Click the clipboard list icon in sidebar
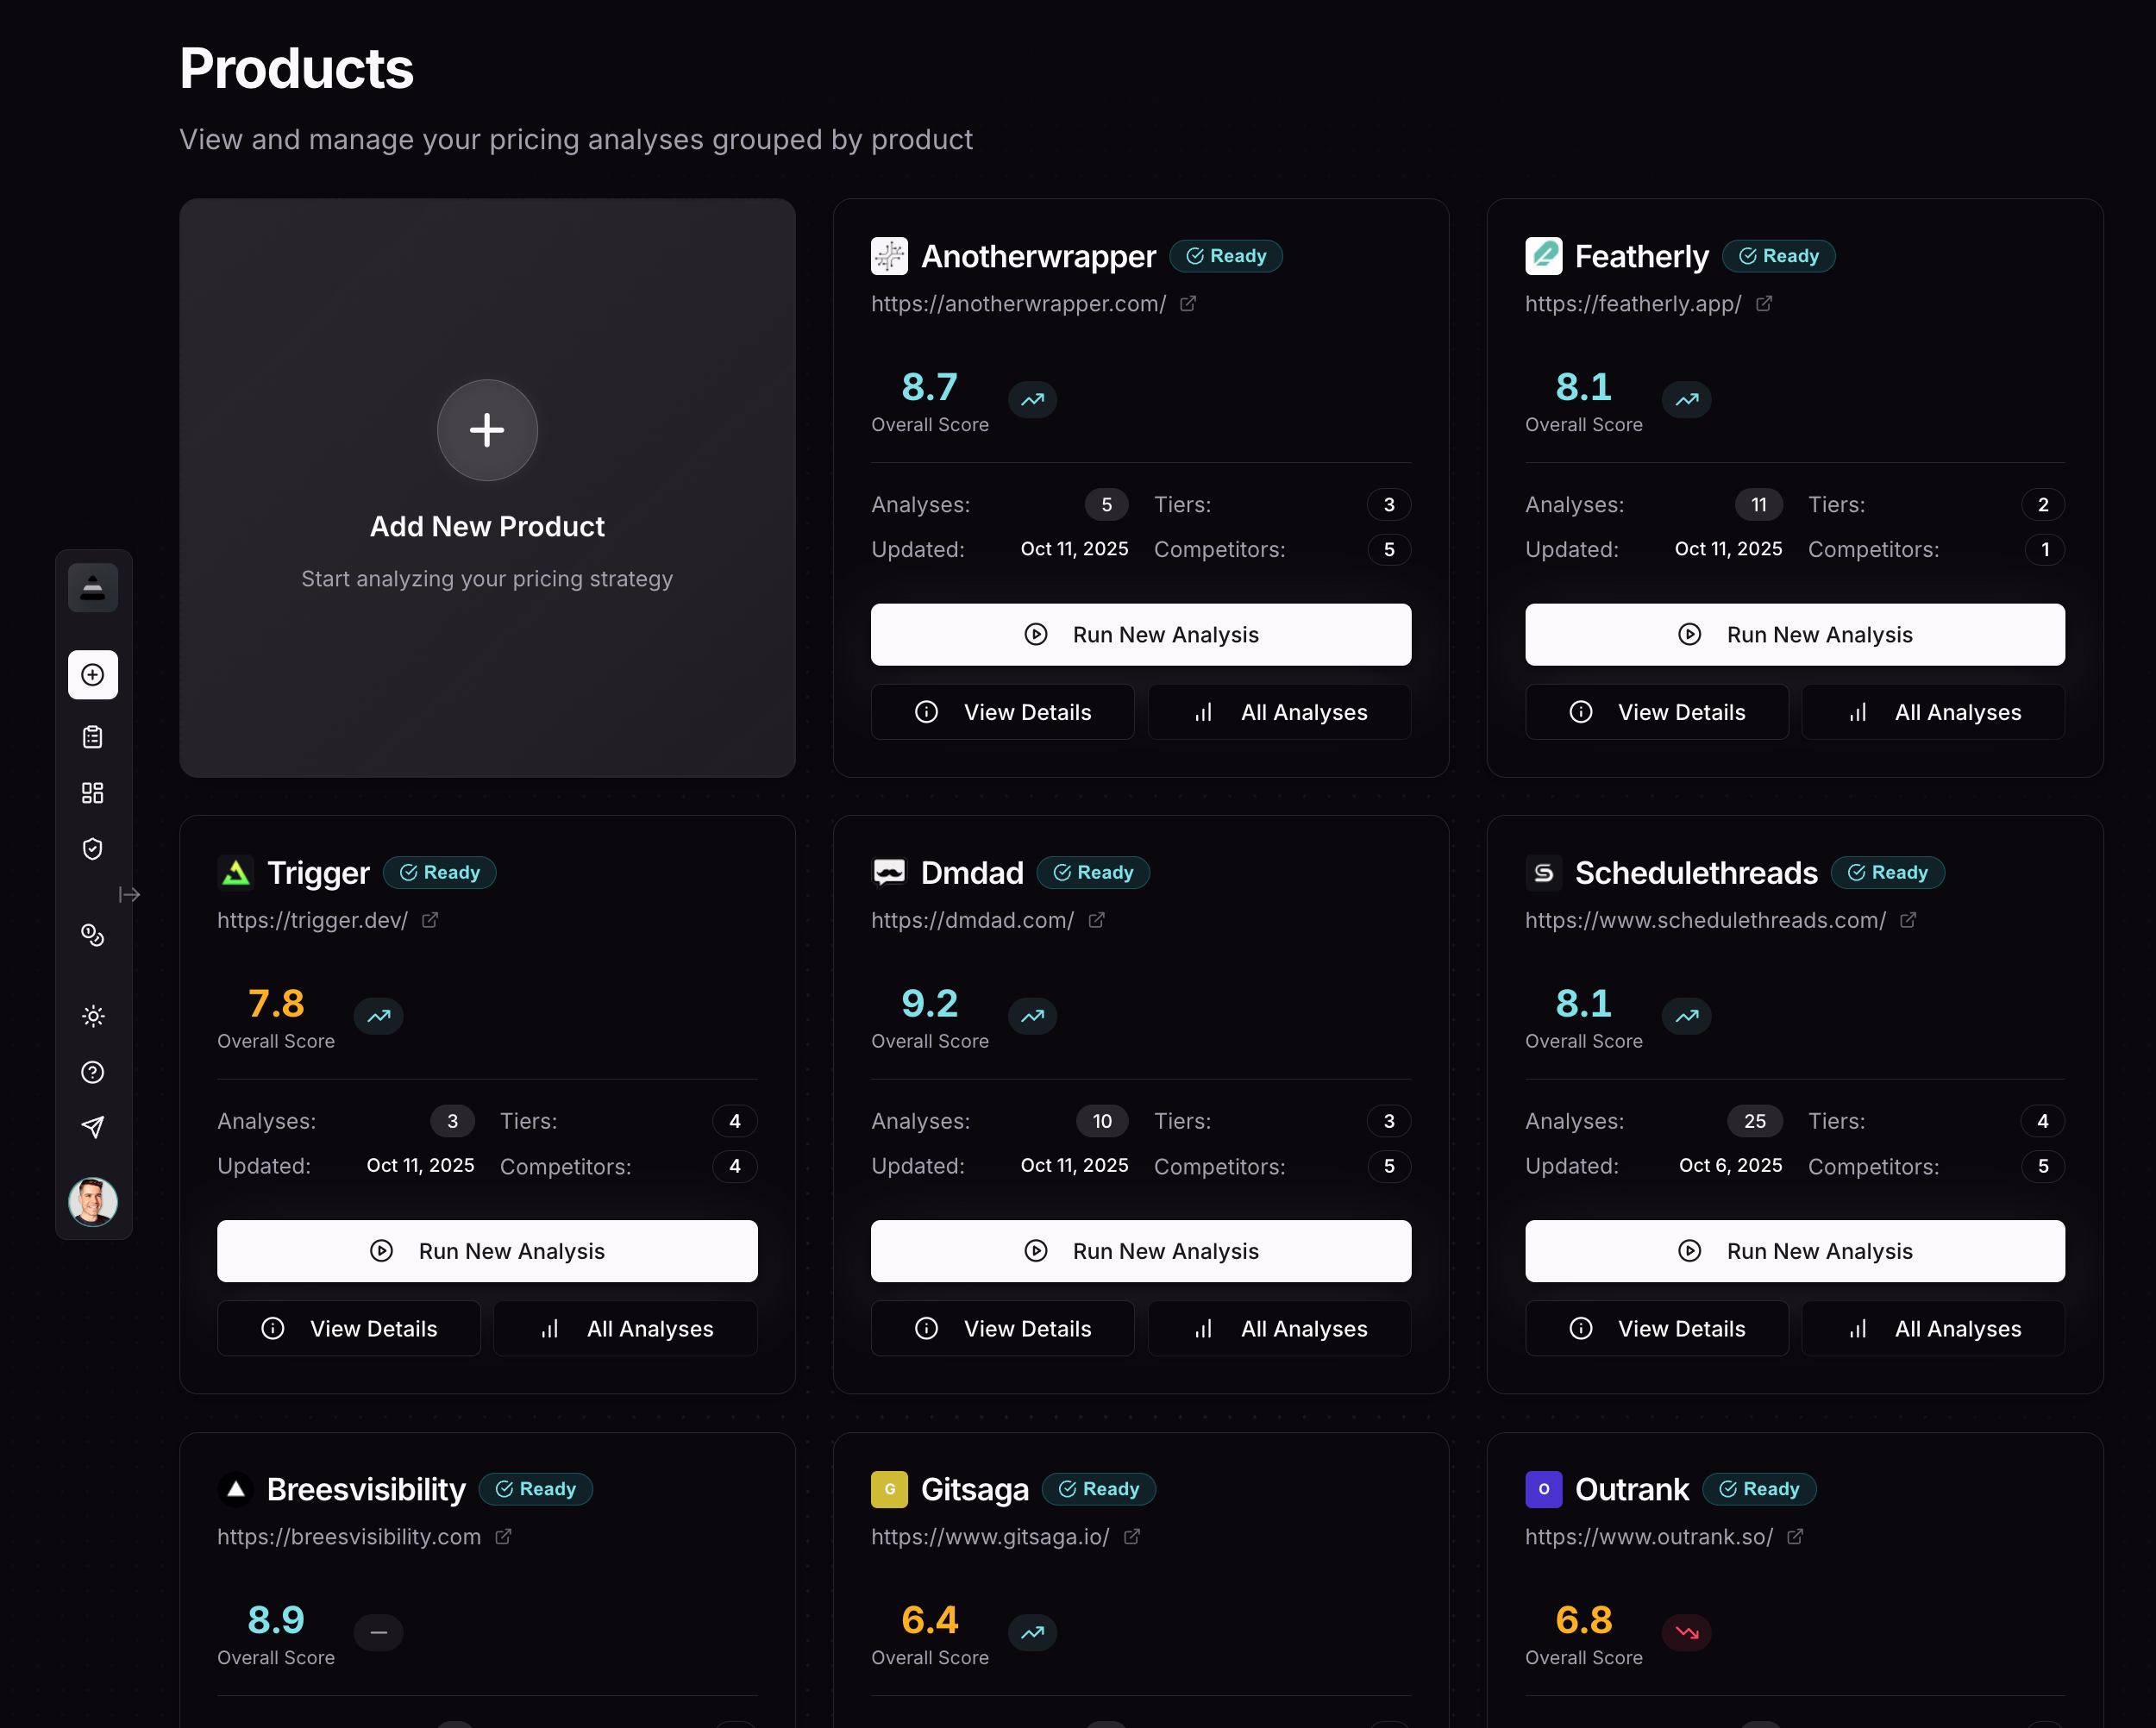The height and width of the screenshot is (1728, 2156). (92, 737)
